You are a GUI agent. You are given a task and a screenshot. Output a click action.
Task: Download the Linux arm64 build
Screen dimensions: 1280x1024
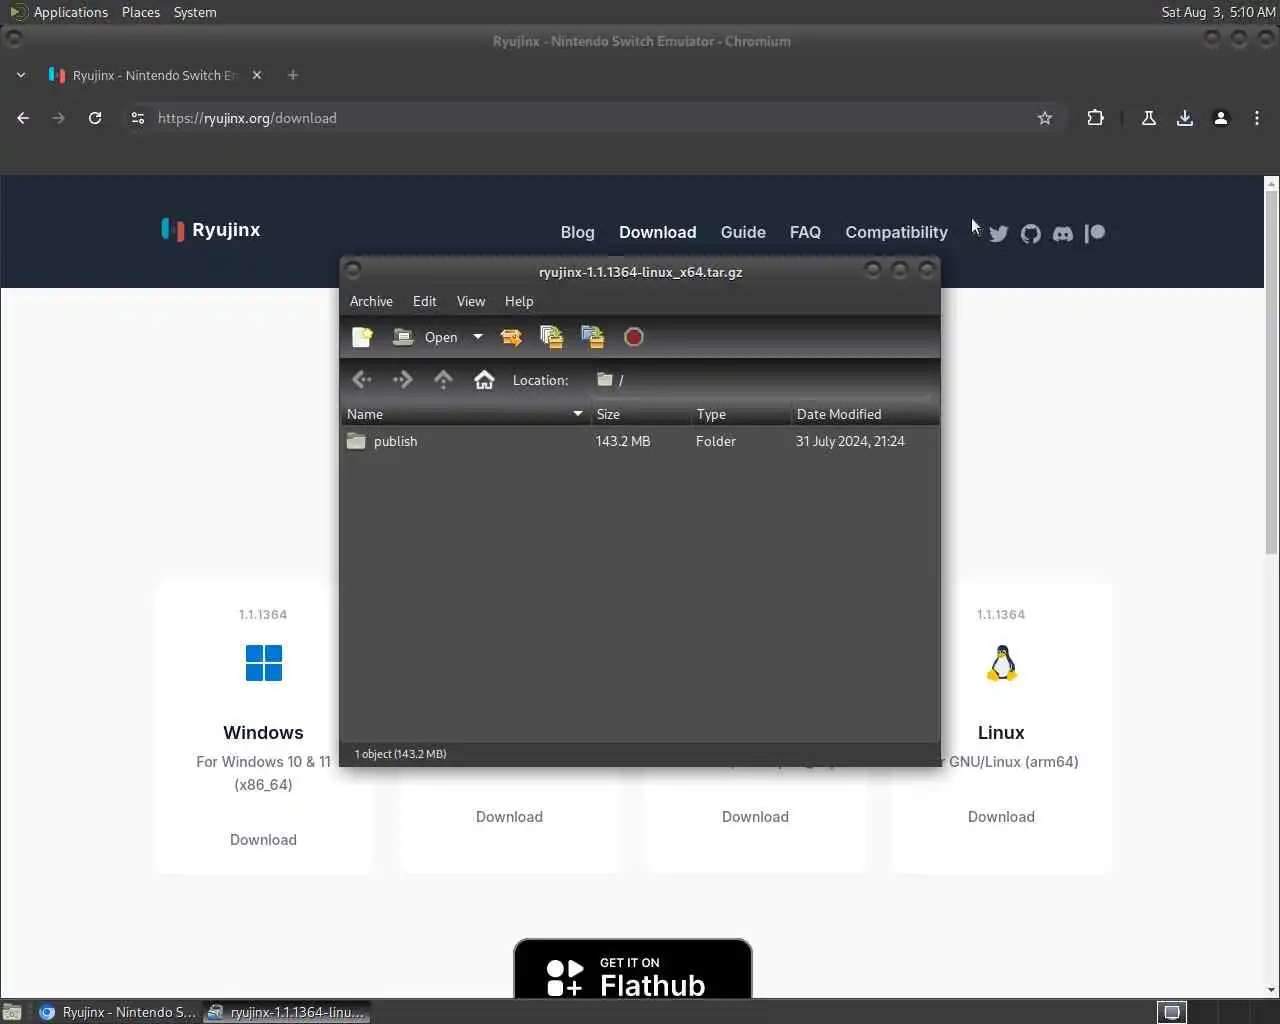click(1001, 817)
